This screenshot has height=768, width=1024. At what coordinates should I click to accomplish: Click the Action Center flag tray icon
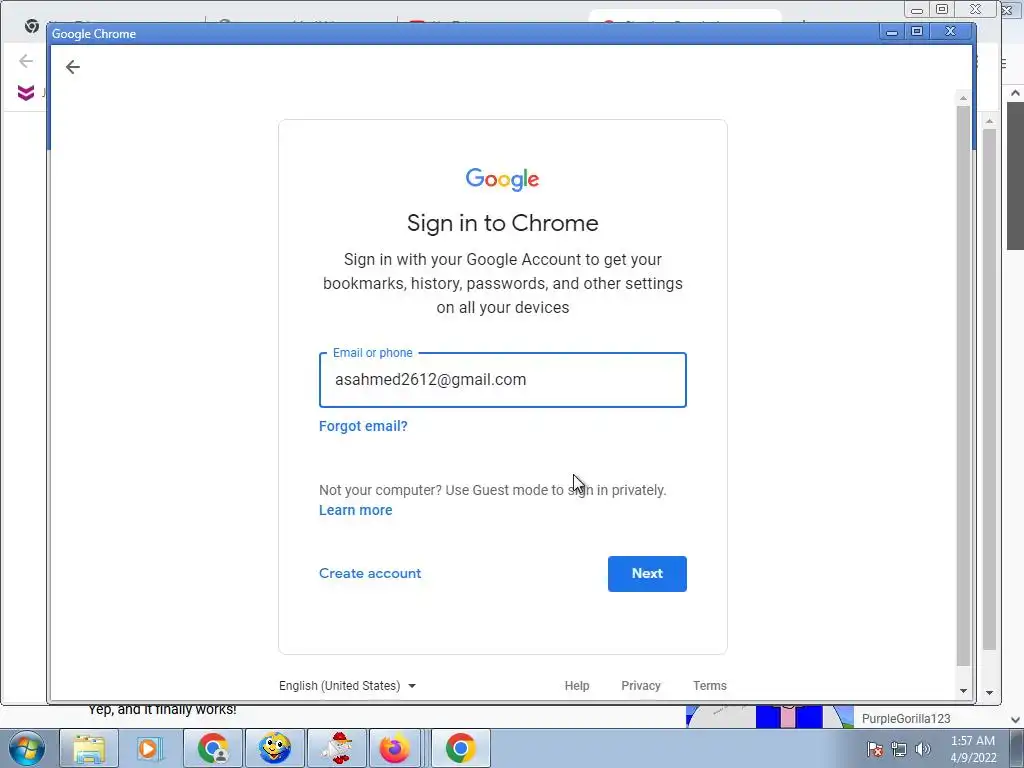[x=875, y=749]
